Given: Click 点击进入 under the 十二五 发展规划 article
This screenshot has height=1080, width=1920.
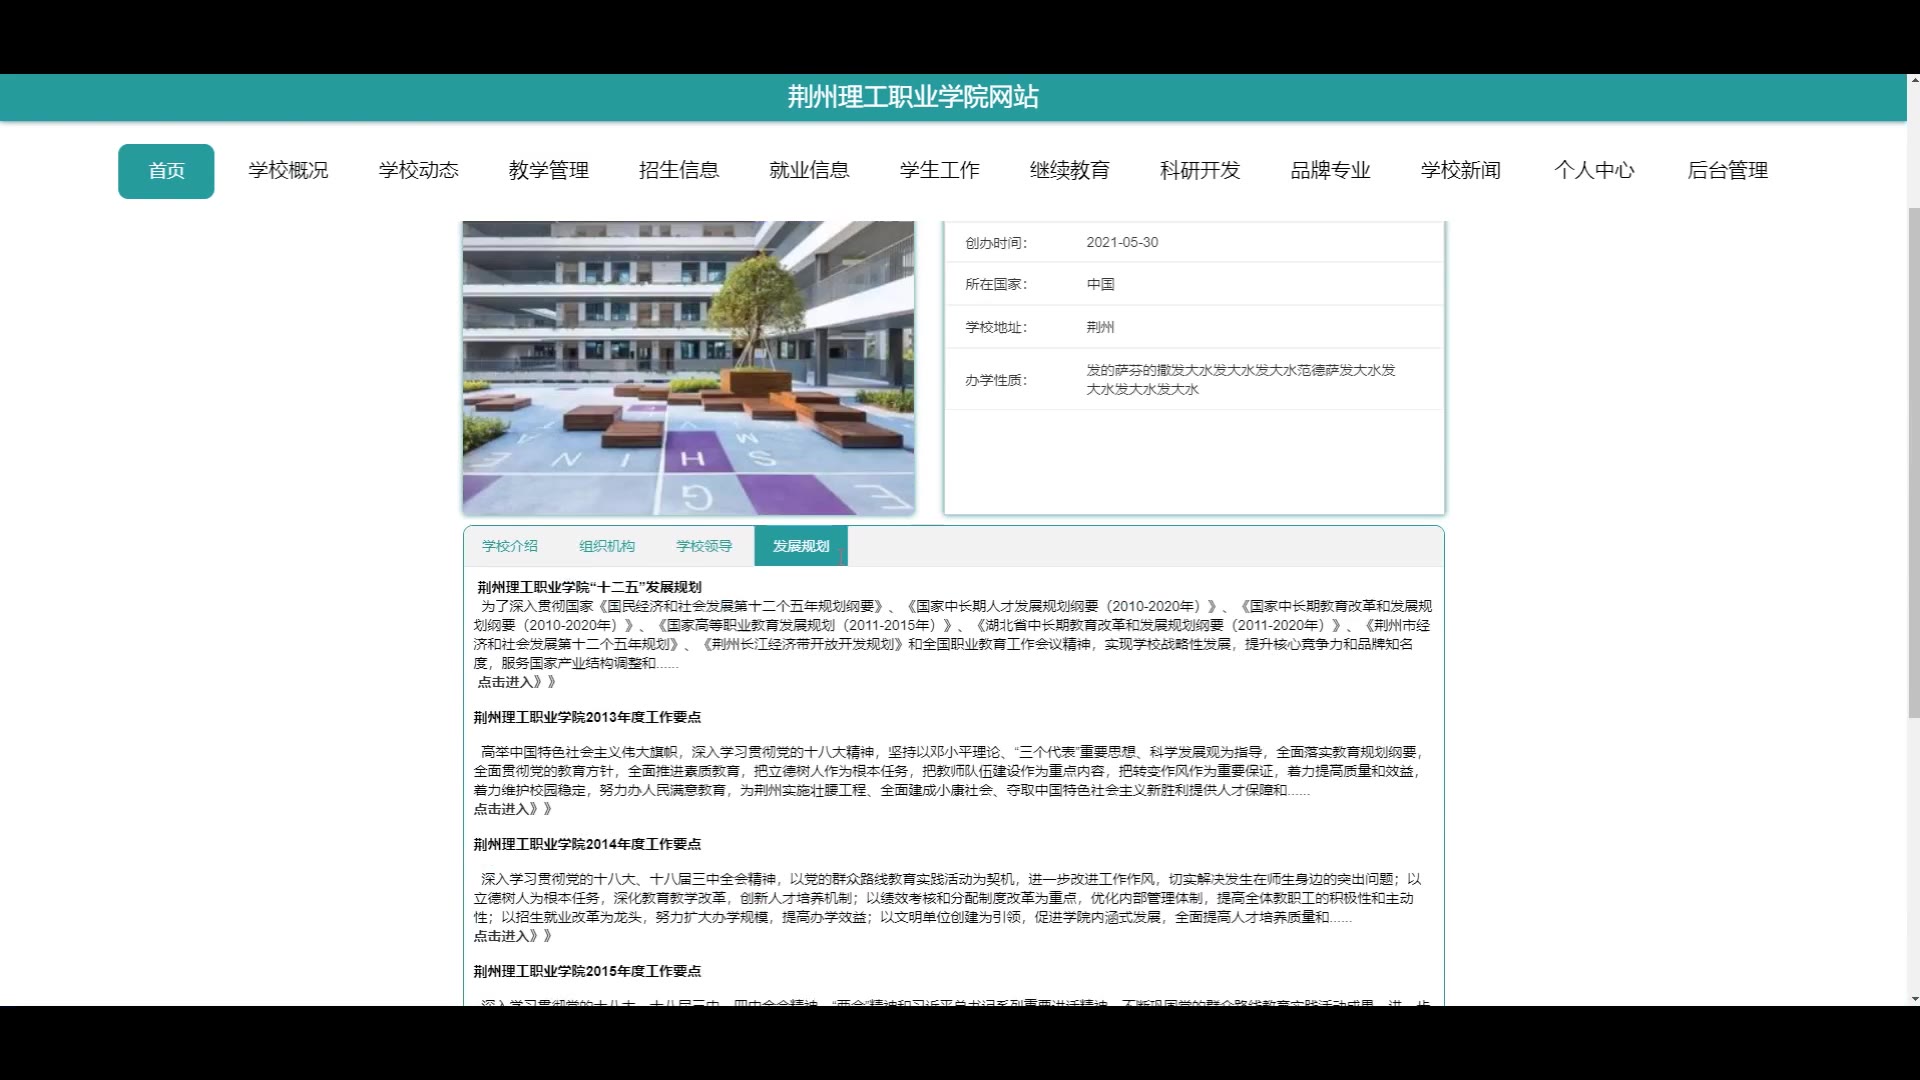Looking at the screenshot, I should [516, 682].
